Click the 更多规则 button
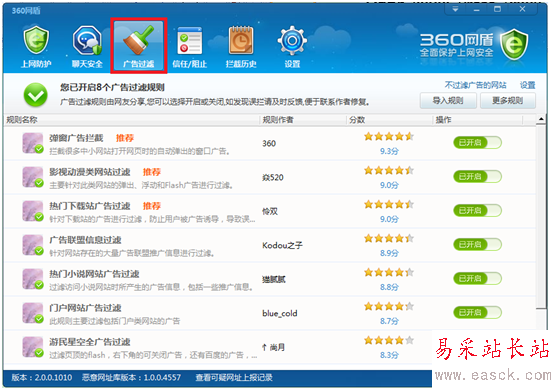552x390 pixels. pyautogui.click(x=508, y=101)
